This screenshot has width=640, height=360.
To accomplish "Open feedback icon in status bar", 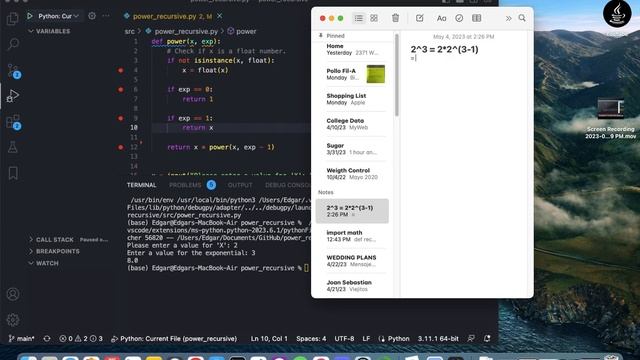I will coord(471,338).
